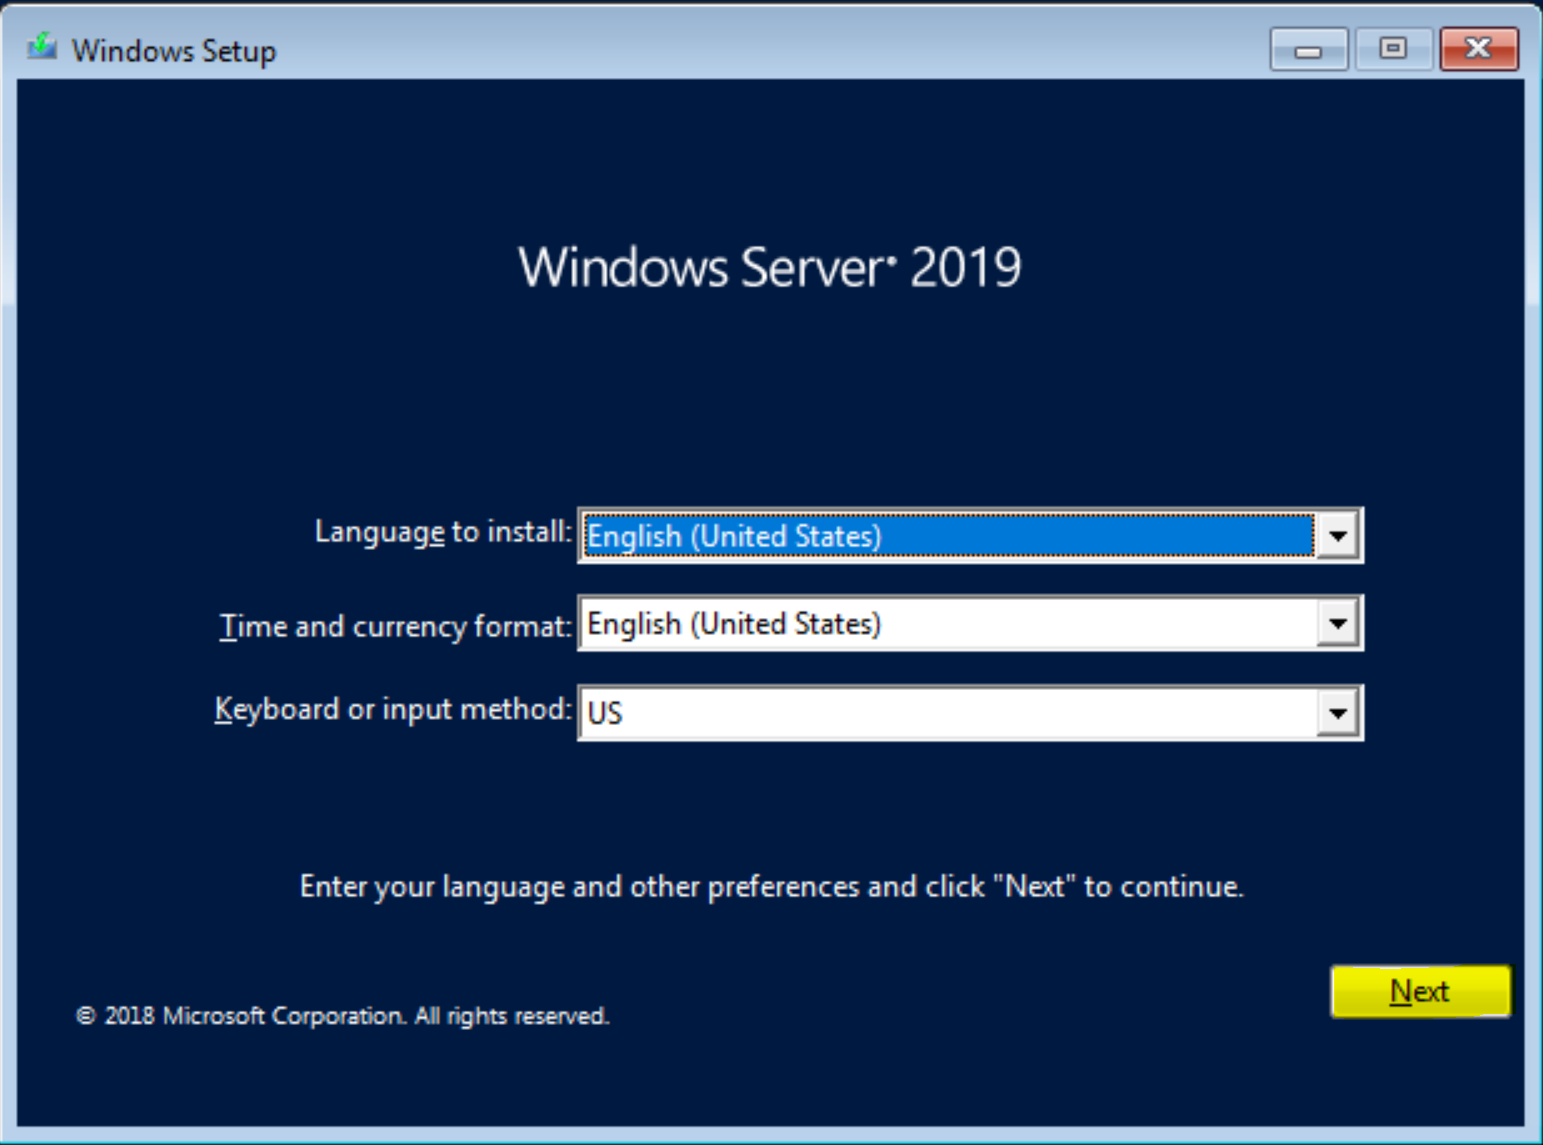Viewport: 1543px width, 1145px height.
Task: Close the Windows Setup window
Action: coord(1478,48)
